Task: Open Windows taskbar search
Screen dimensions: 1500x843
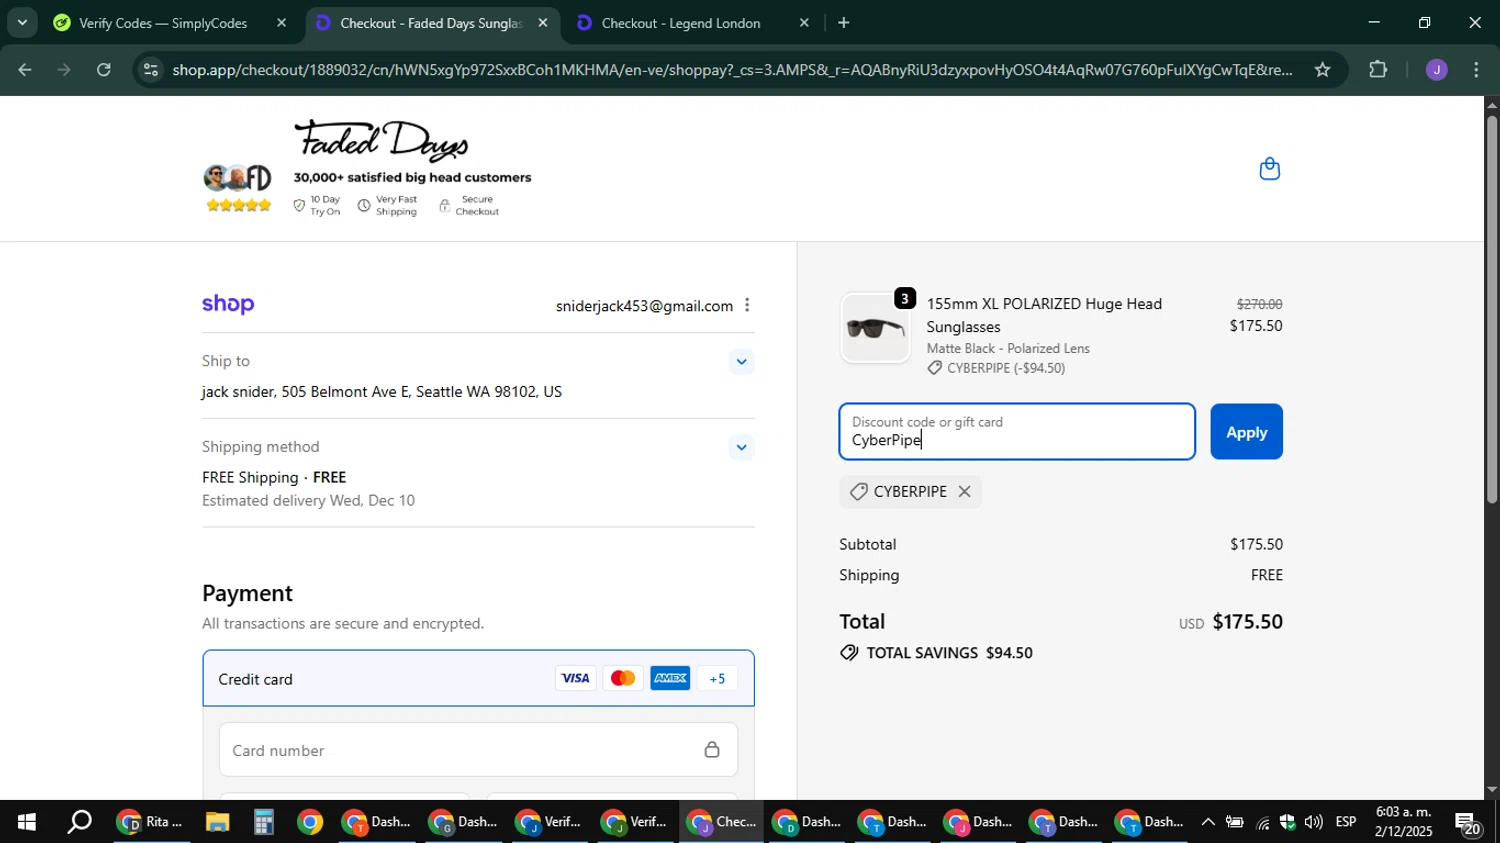Action: pos(79,823)
